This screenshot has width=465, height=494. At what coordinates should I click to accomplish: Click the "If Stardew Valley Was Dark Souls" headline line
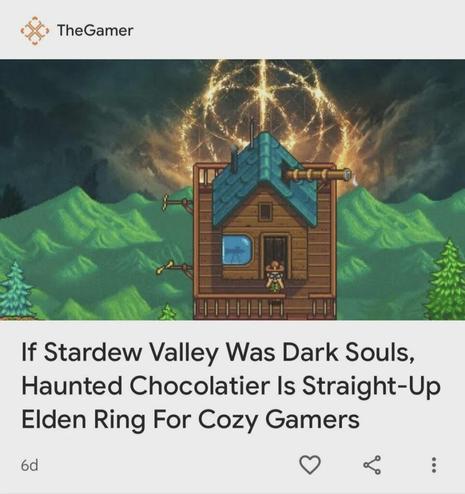point(218,352)
